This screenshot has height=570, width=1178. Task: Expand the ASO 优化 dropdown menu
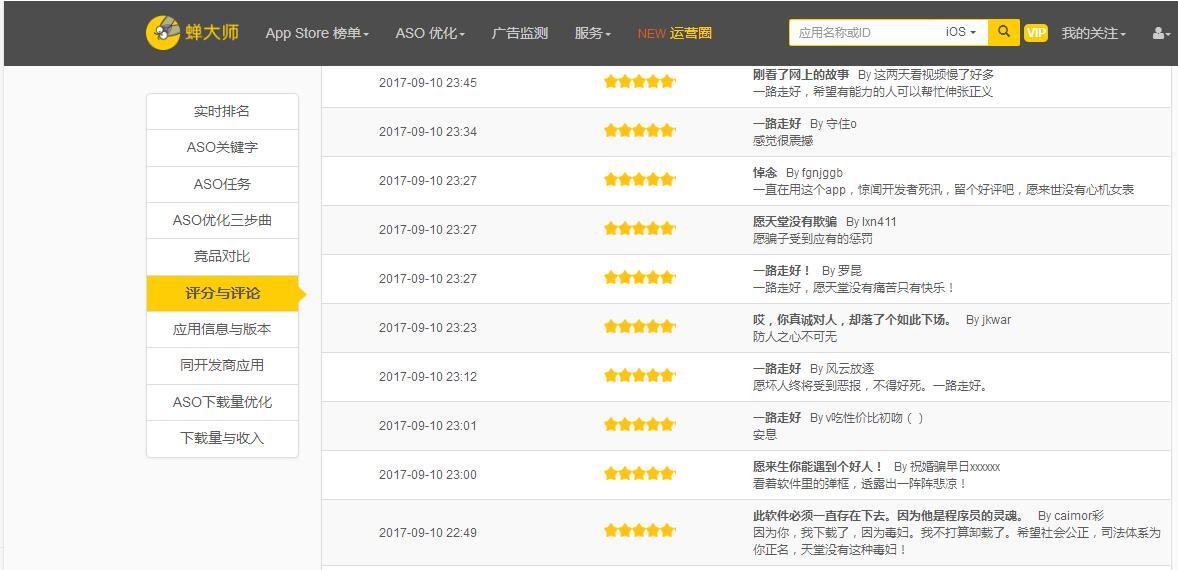pyautogui.click(x=430, y=33)
